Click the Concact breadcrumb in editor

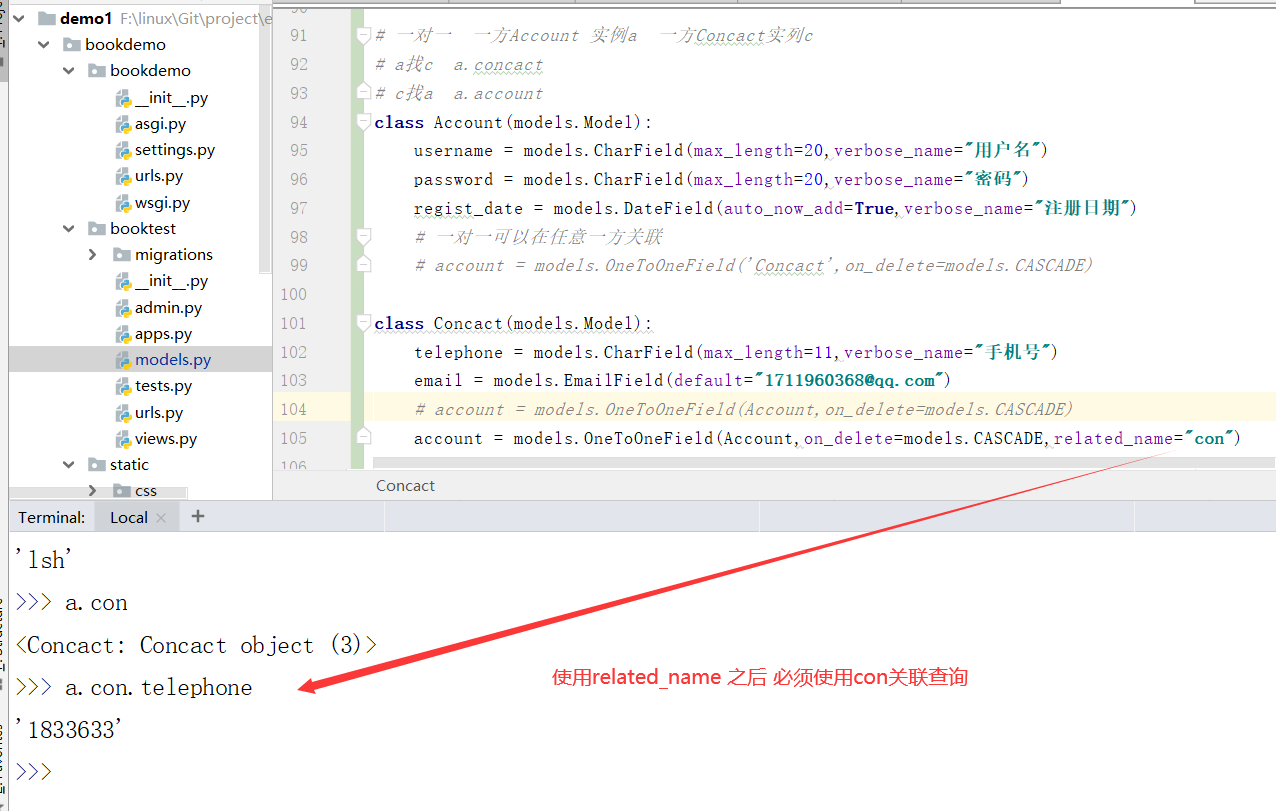405,485
